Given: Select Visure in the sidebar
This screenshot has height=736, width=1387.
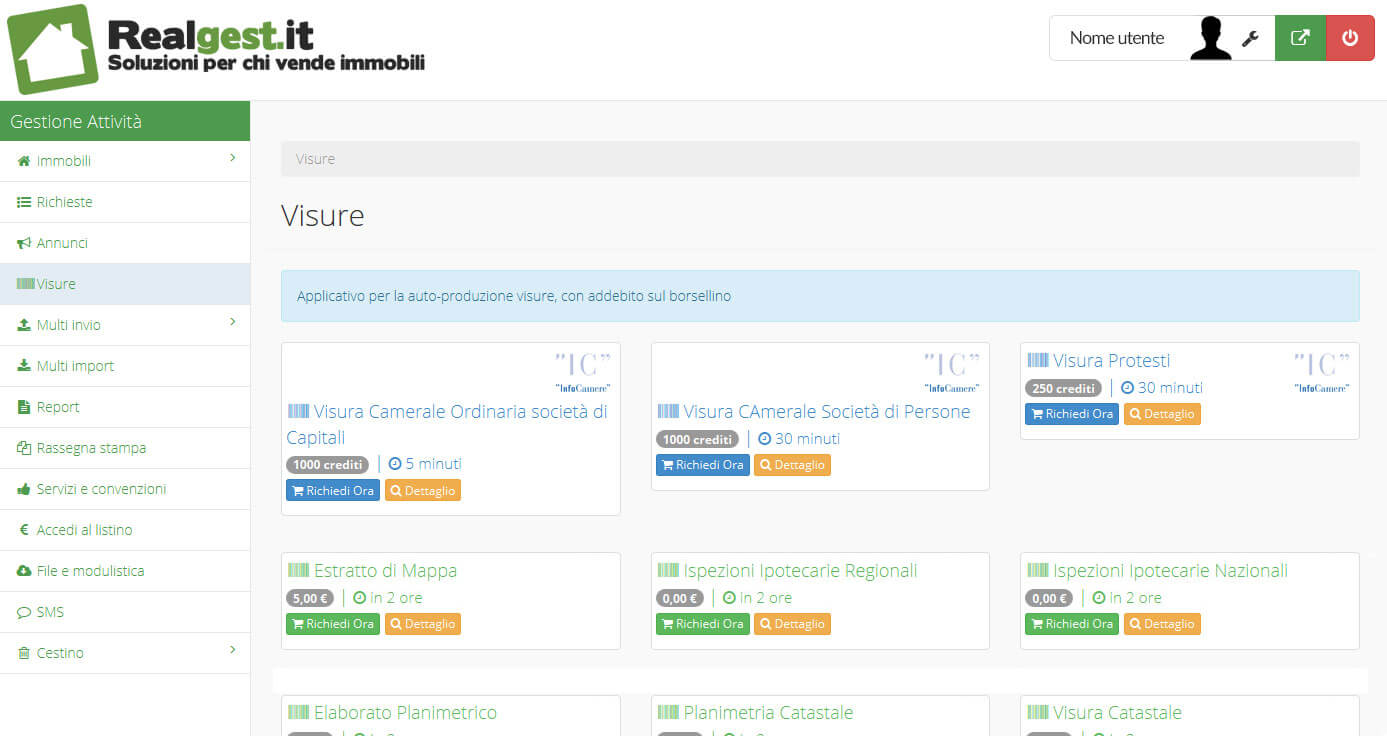Looking at the screenshot, I should click(x=125, y=284).
